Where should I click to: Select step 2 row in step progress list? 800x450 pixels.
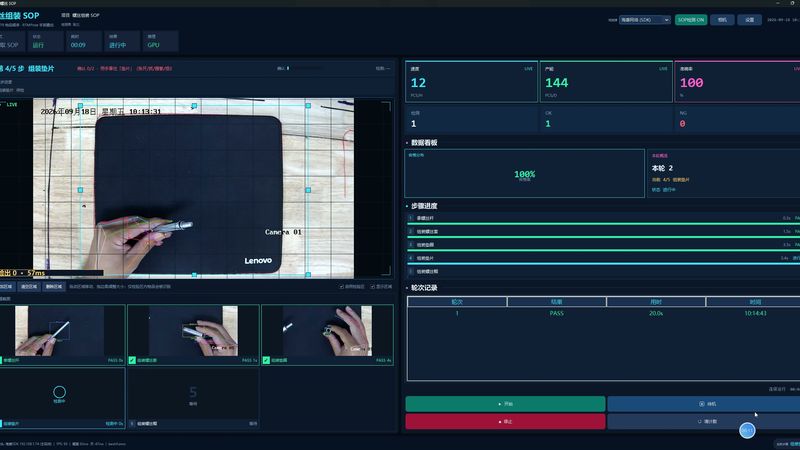tap(603, 231)
